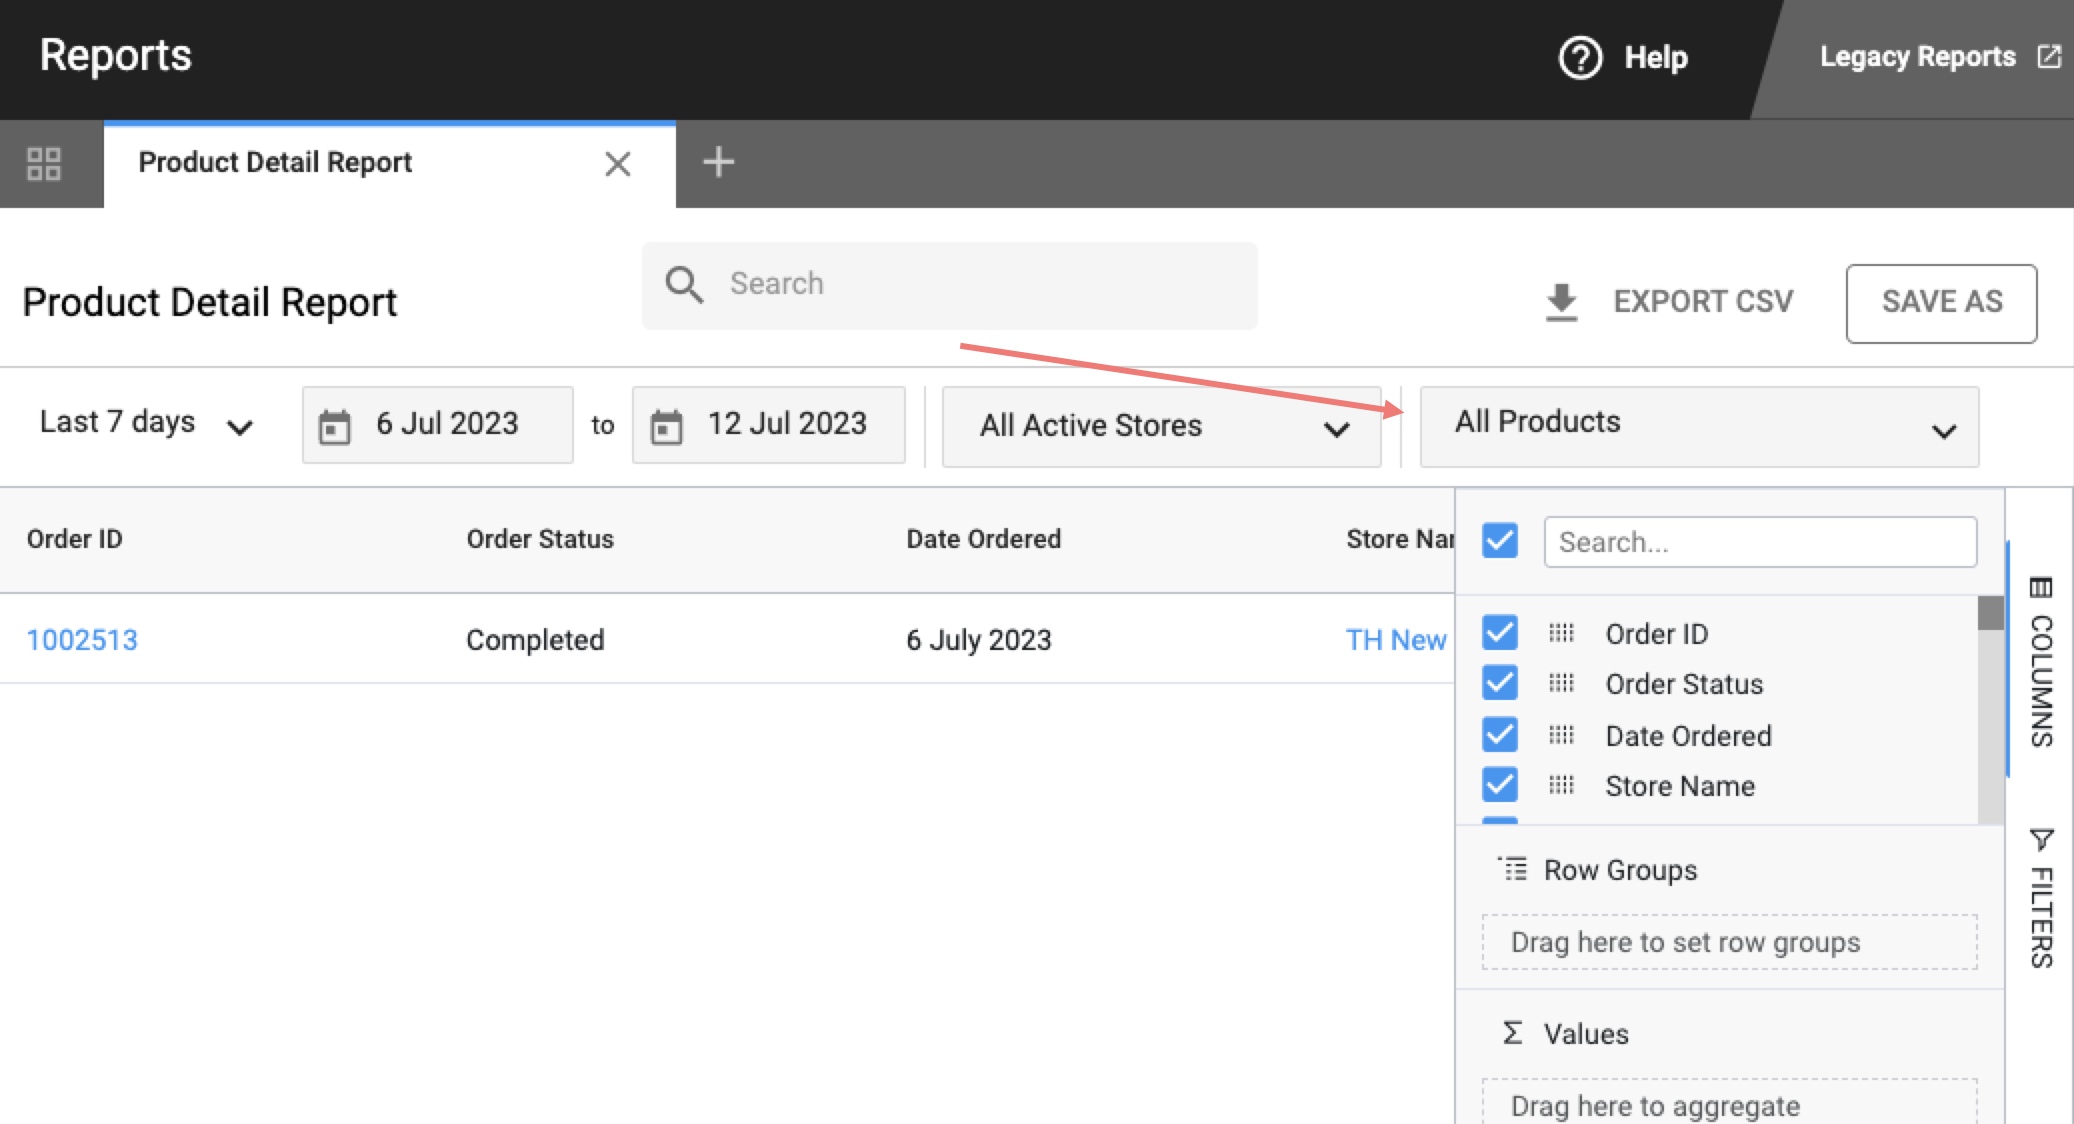This screenshot has width=2074, height=1124.
Task: Open the Last 7 days range dropdown
Action: pyautogui.click(x=146, y=424)
